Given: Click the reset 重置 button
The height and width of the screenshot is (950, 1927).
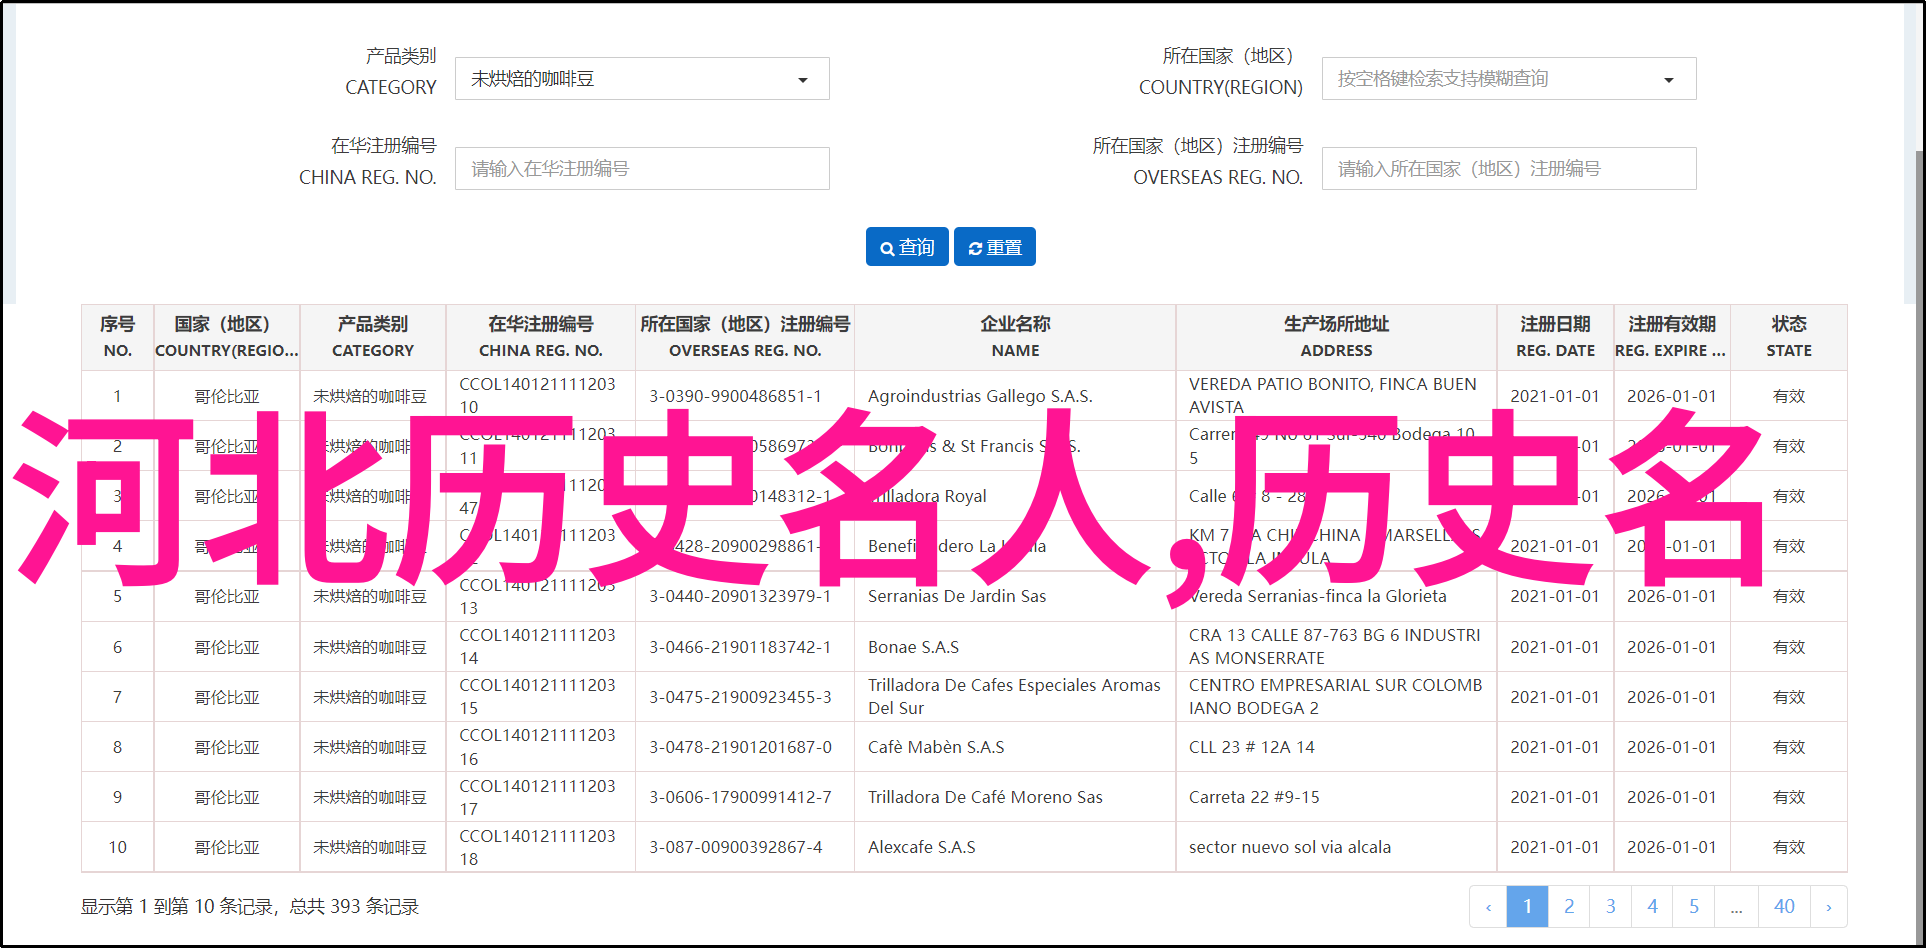Looking at the screenshot, I should pos(994,247).
